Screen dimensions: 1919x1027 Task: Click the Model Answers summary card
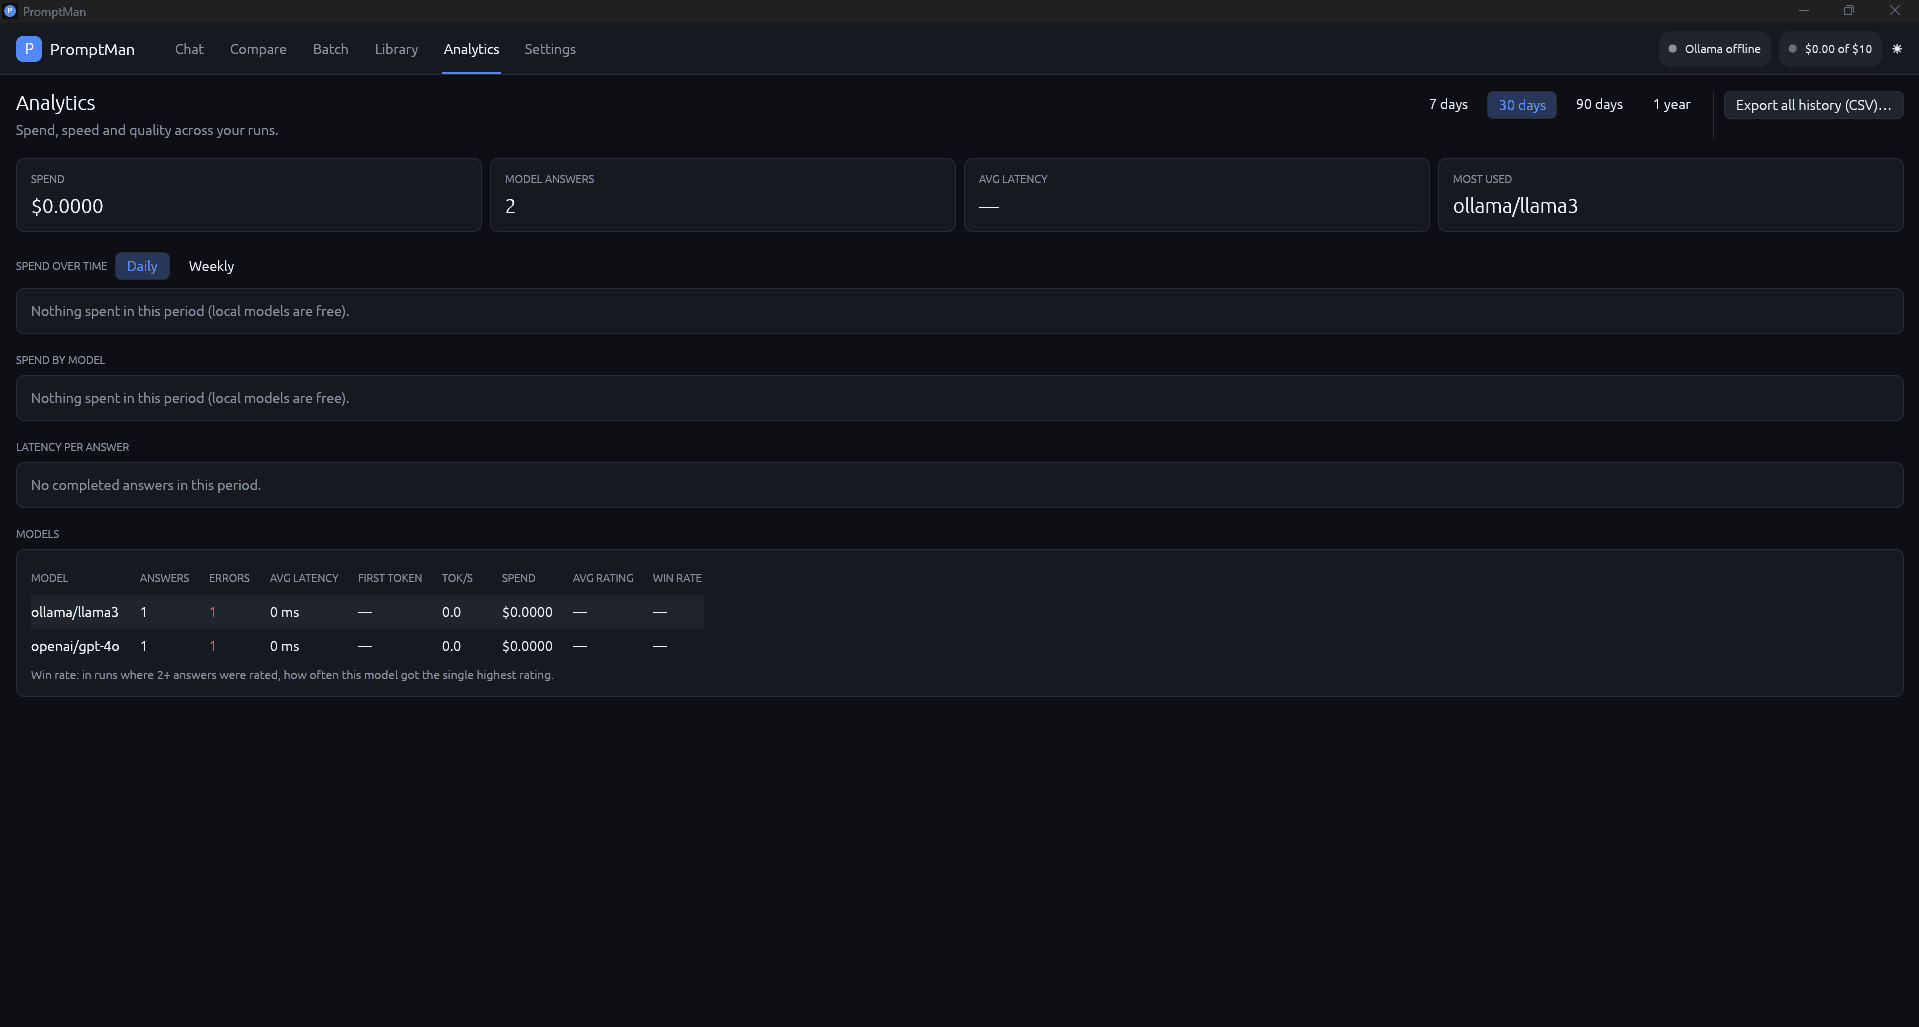tap(722, 195)
